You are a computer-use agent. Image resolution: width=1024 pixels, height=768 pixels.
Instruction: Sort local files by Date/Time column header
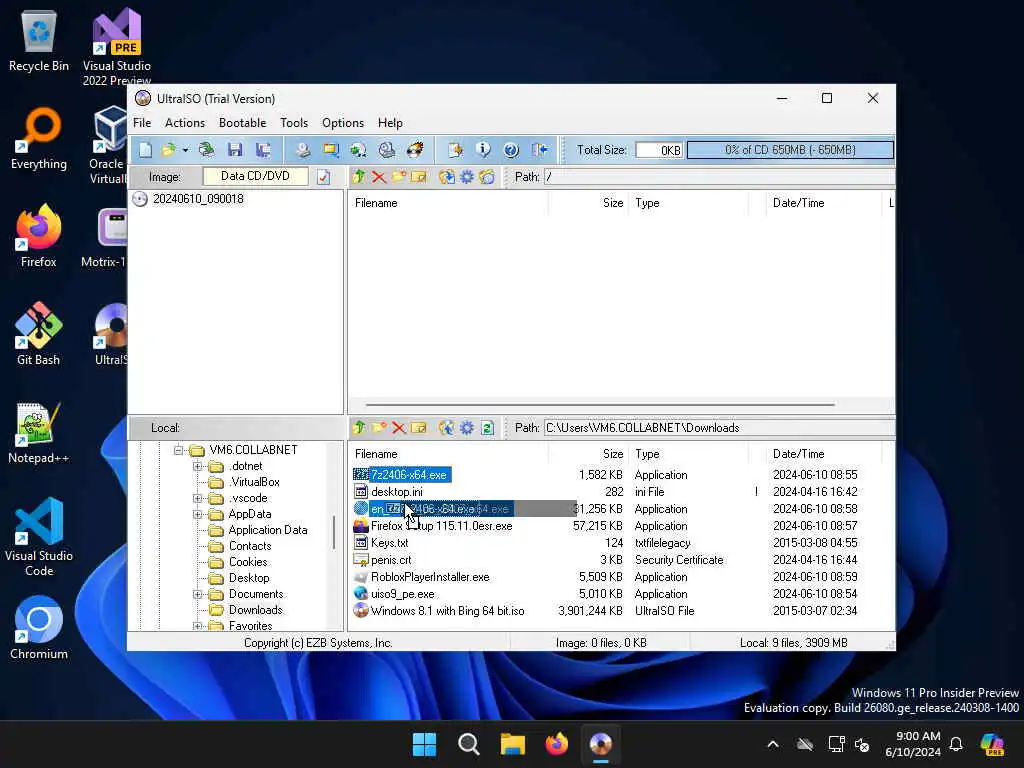pyautogui.click(x=824, y=454)
